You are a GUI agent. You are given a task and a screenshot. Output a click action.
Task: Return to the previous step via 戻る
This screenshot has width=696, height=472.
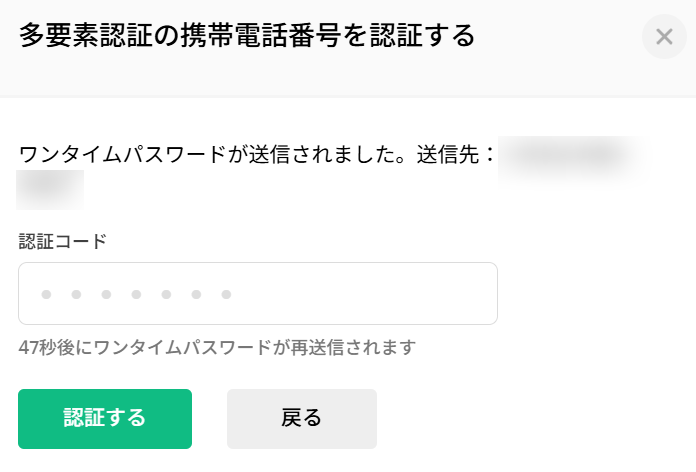[x=301, y=418]
